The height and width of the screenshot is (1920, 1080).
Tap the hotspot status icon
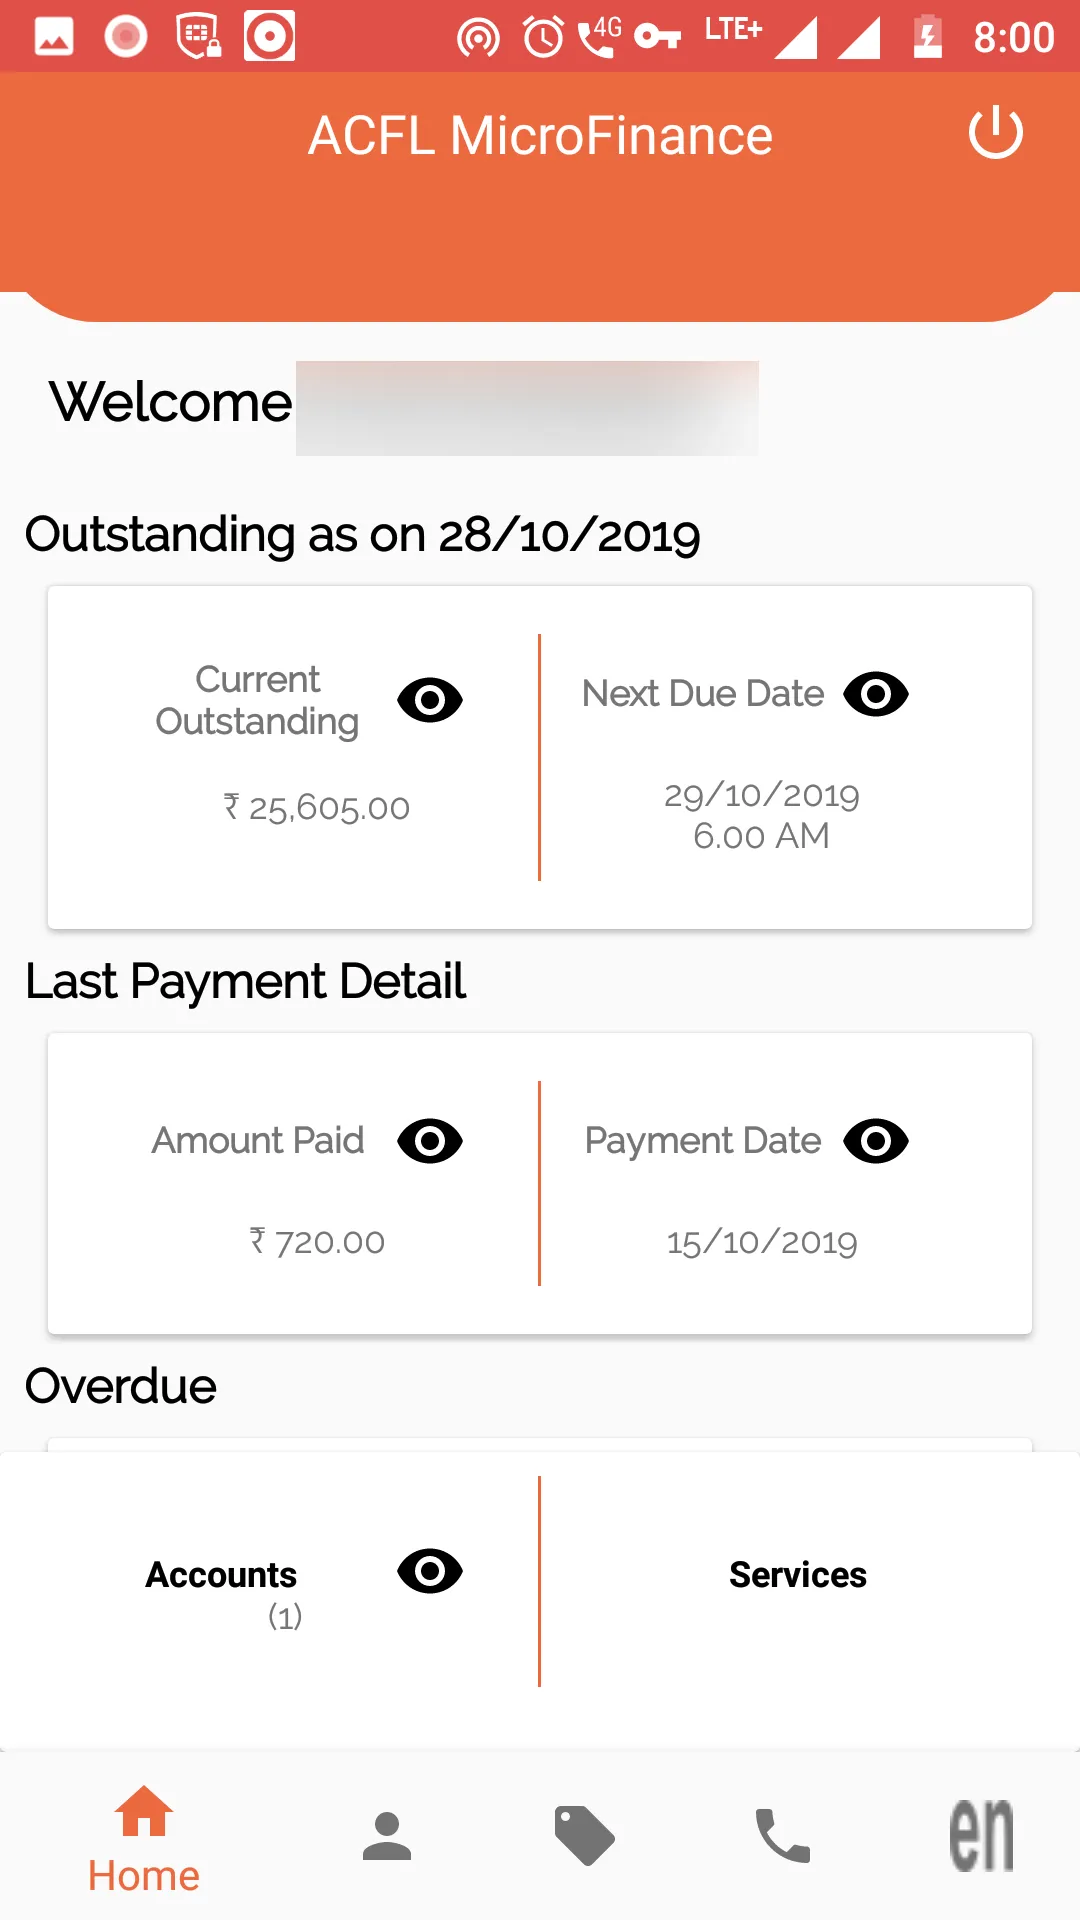click(x=478, y=37)
